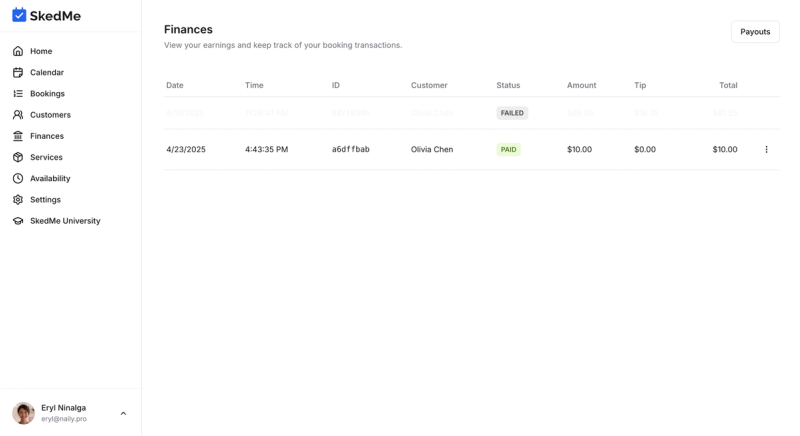Open the Customers section
The image size is (800, 436).
click(x=51, y=115)
